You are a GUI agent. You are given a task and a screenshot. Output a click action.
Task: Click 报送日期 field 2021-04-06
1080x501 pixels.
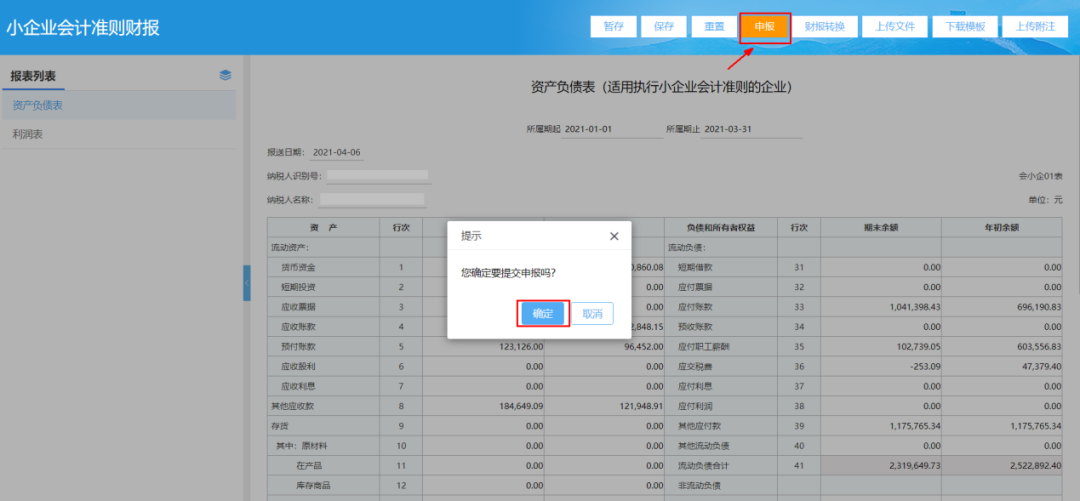click(337, 152)
